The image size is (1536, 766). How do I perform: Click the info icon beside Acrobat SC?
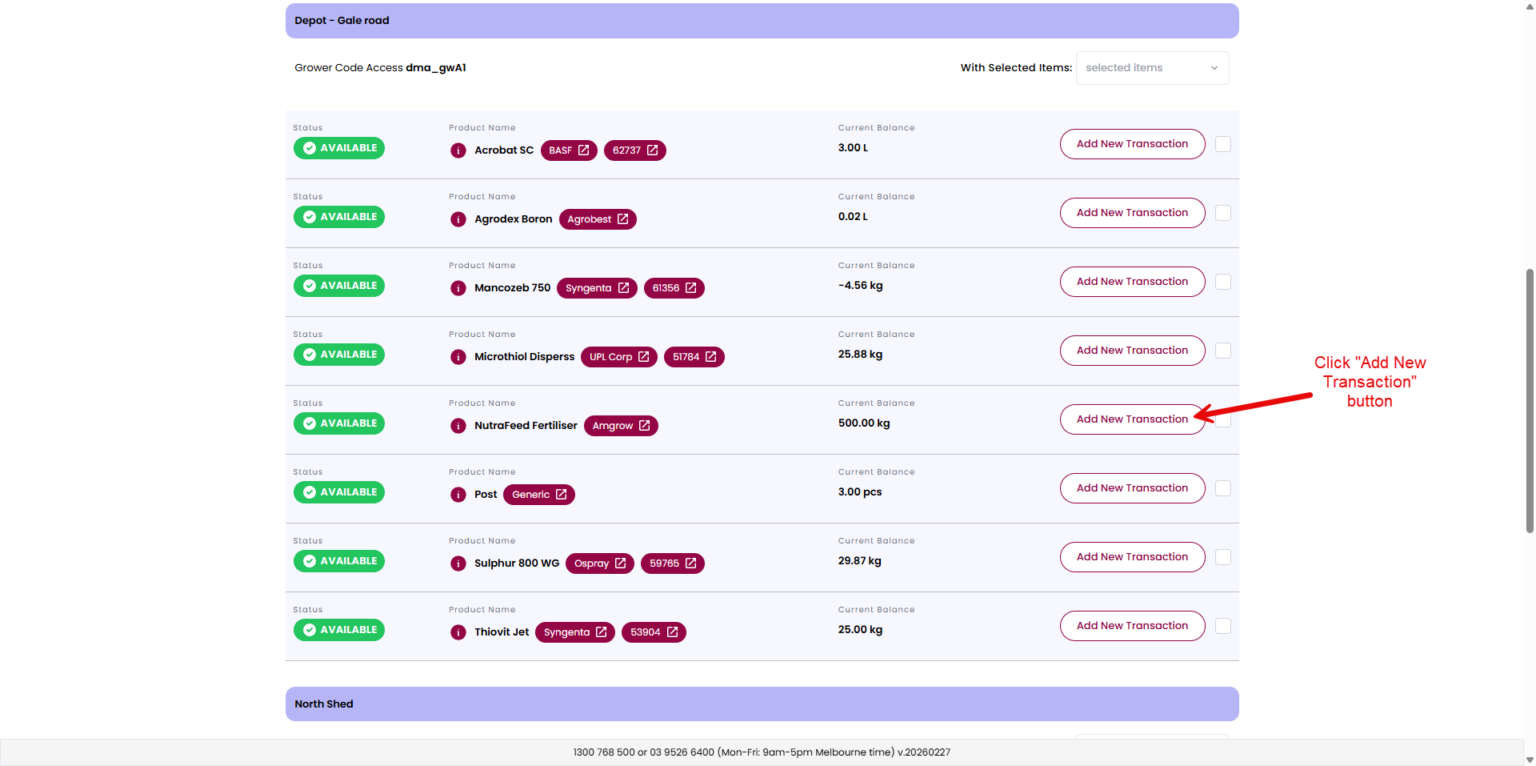(x=458, y=151)
